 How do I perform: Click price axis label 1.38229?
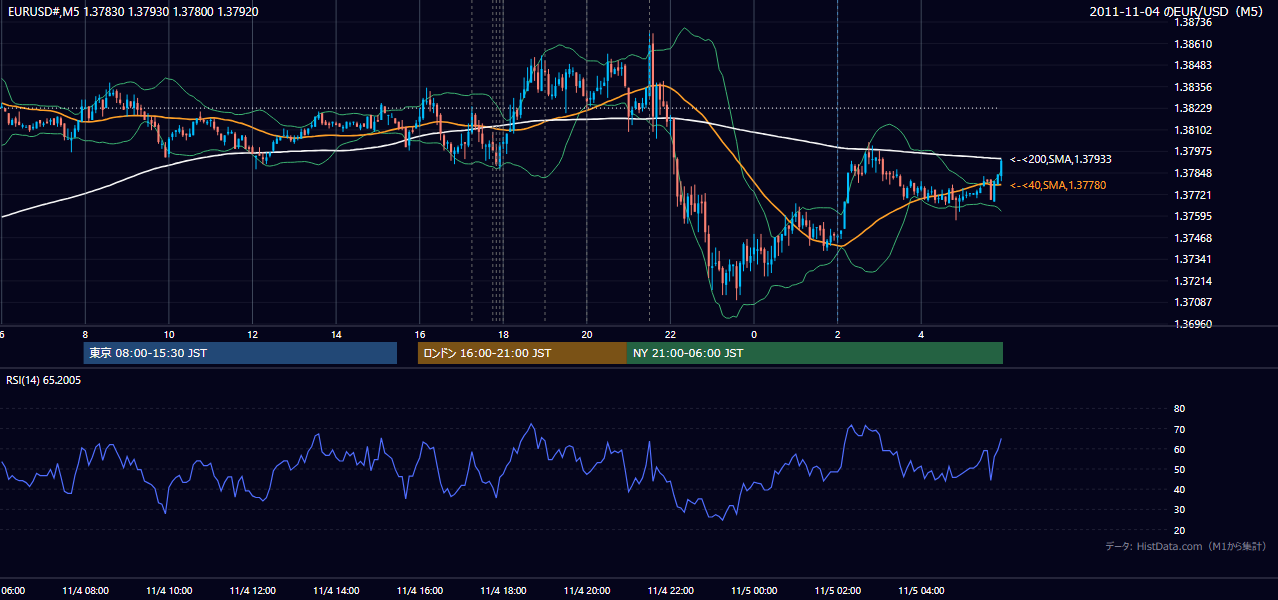point(1193,108)
